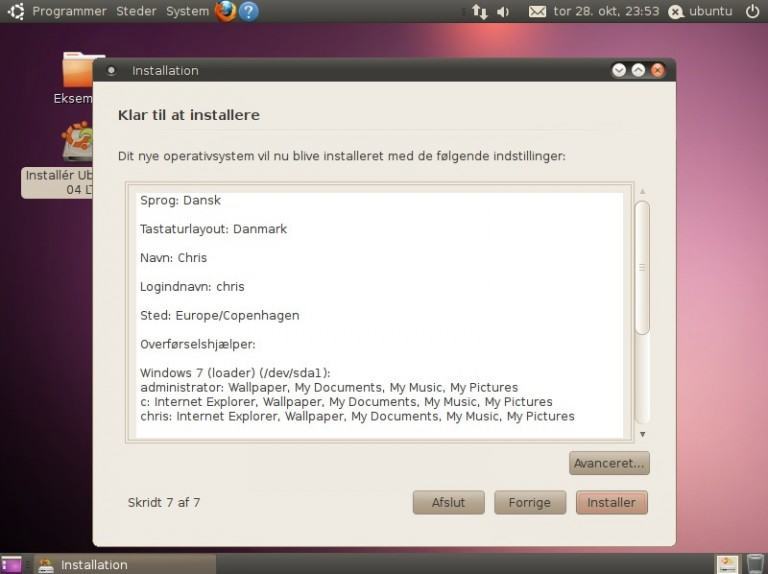Image resolution: width=768 pixels, height=574 pixels.
Task: Click the trash icon in bottom panel
Action: (755, 564)
